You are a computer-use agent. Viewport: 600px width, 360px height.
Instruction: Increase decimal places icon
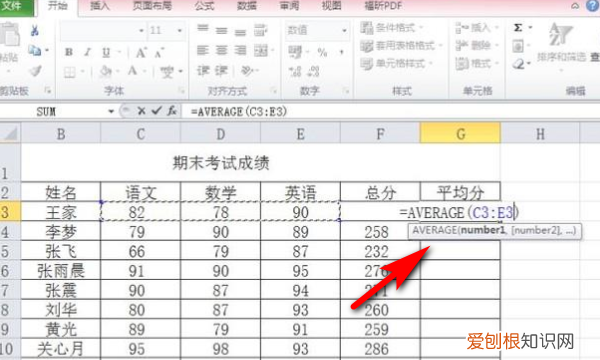(x=295, y=71)
